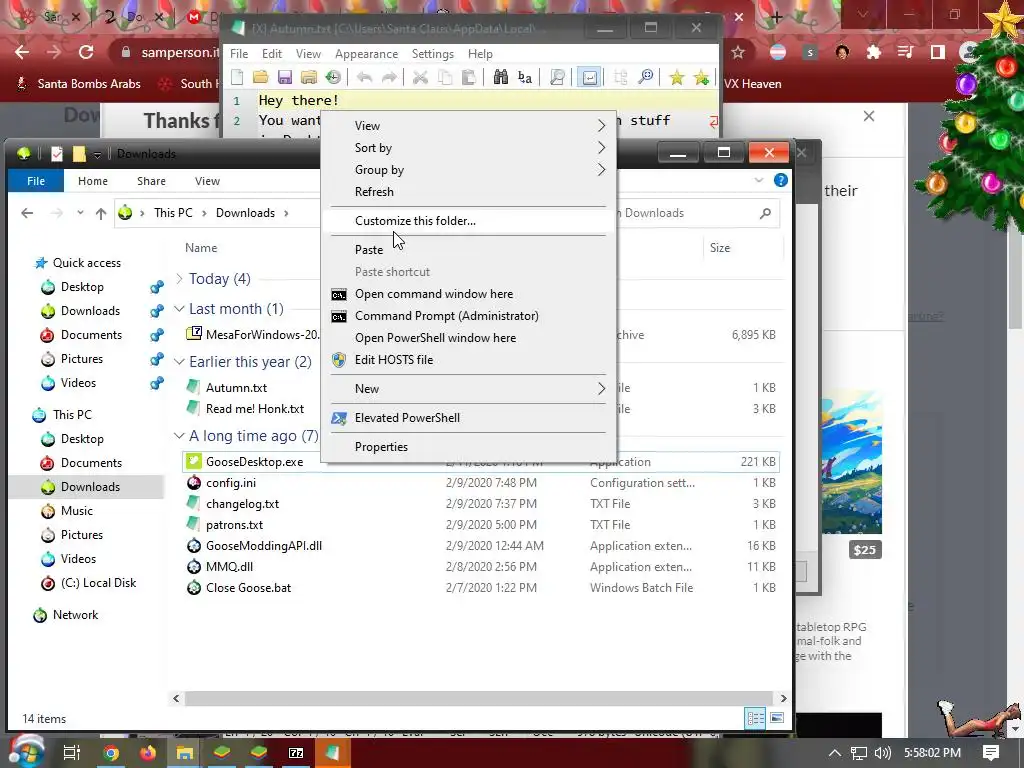Click the Copy icon in editor toolbar
1024x768 pixels.
coord(445,78)
